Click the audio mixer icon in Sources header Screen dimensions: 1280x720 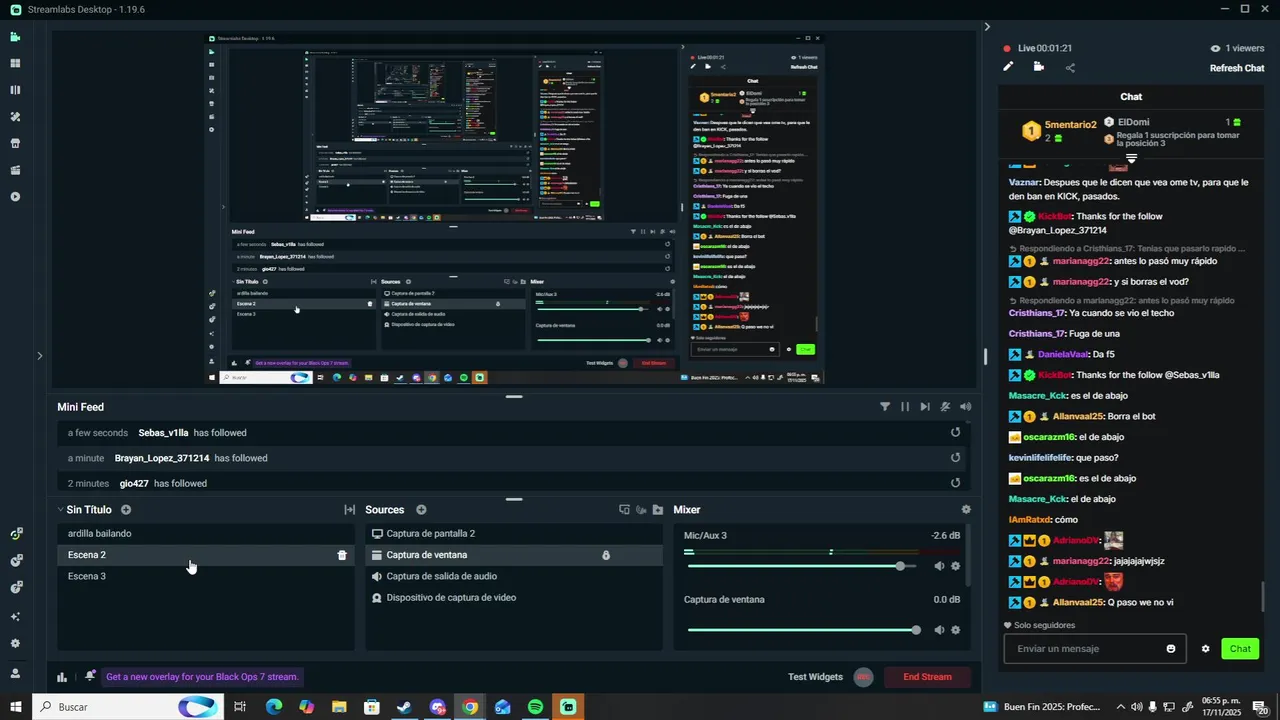pos(641,510)
